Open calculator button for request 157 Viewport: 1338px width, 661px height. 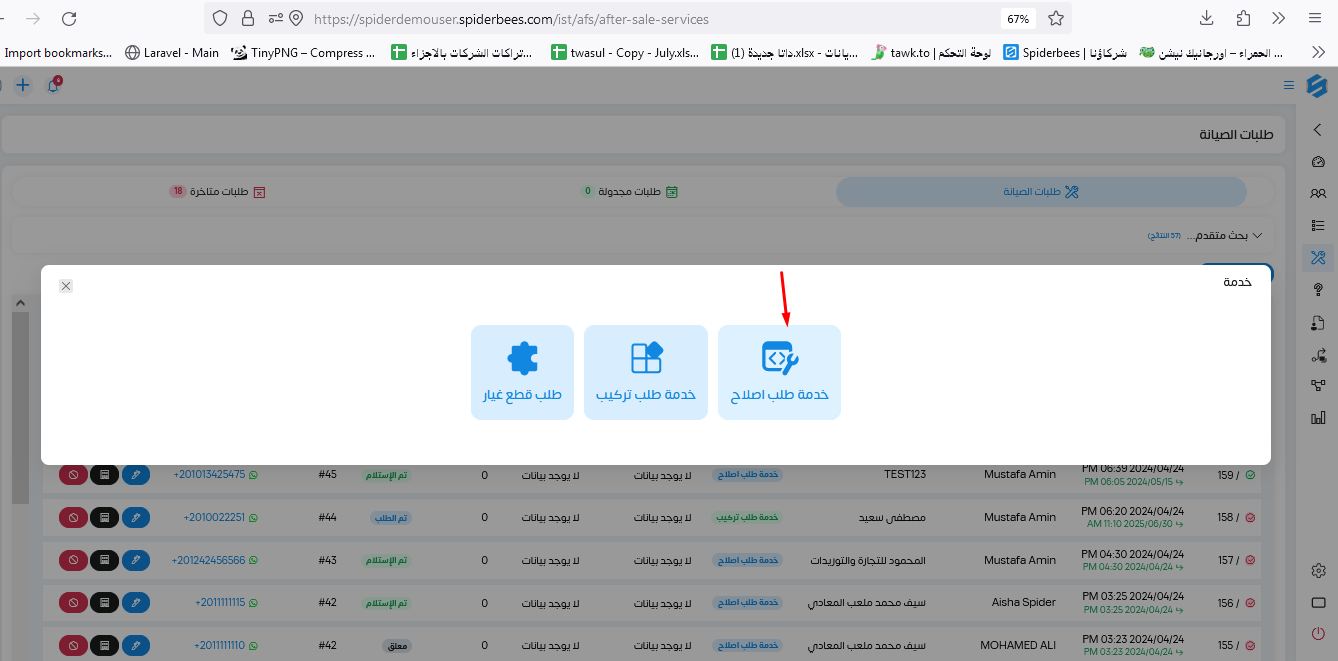(104, 561)
